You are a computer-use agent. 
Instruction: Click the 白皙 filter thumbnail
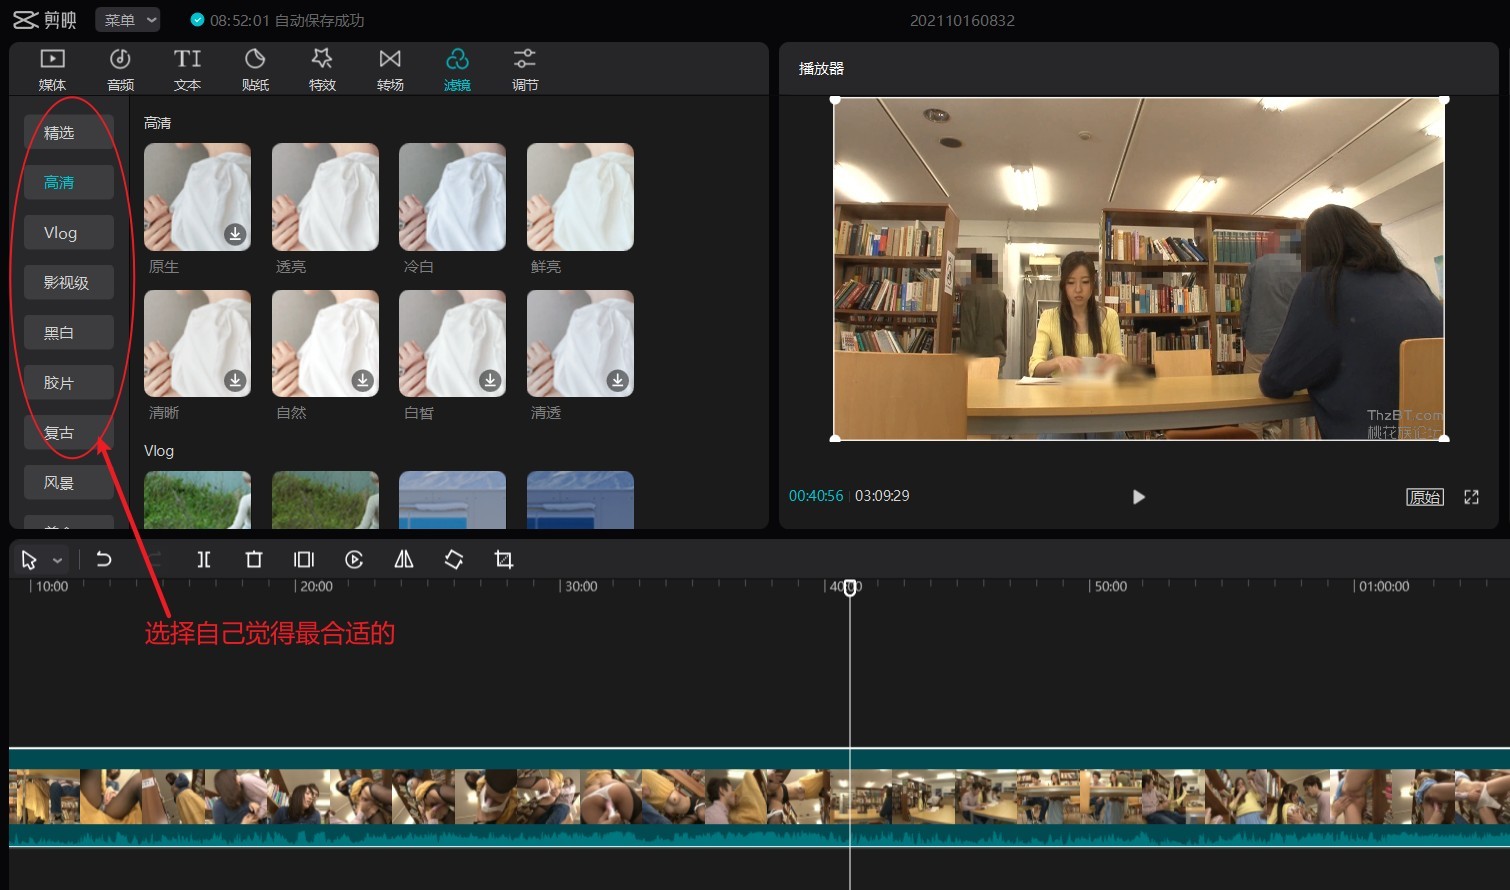tap(452, 343)
